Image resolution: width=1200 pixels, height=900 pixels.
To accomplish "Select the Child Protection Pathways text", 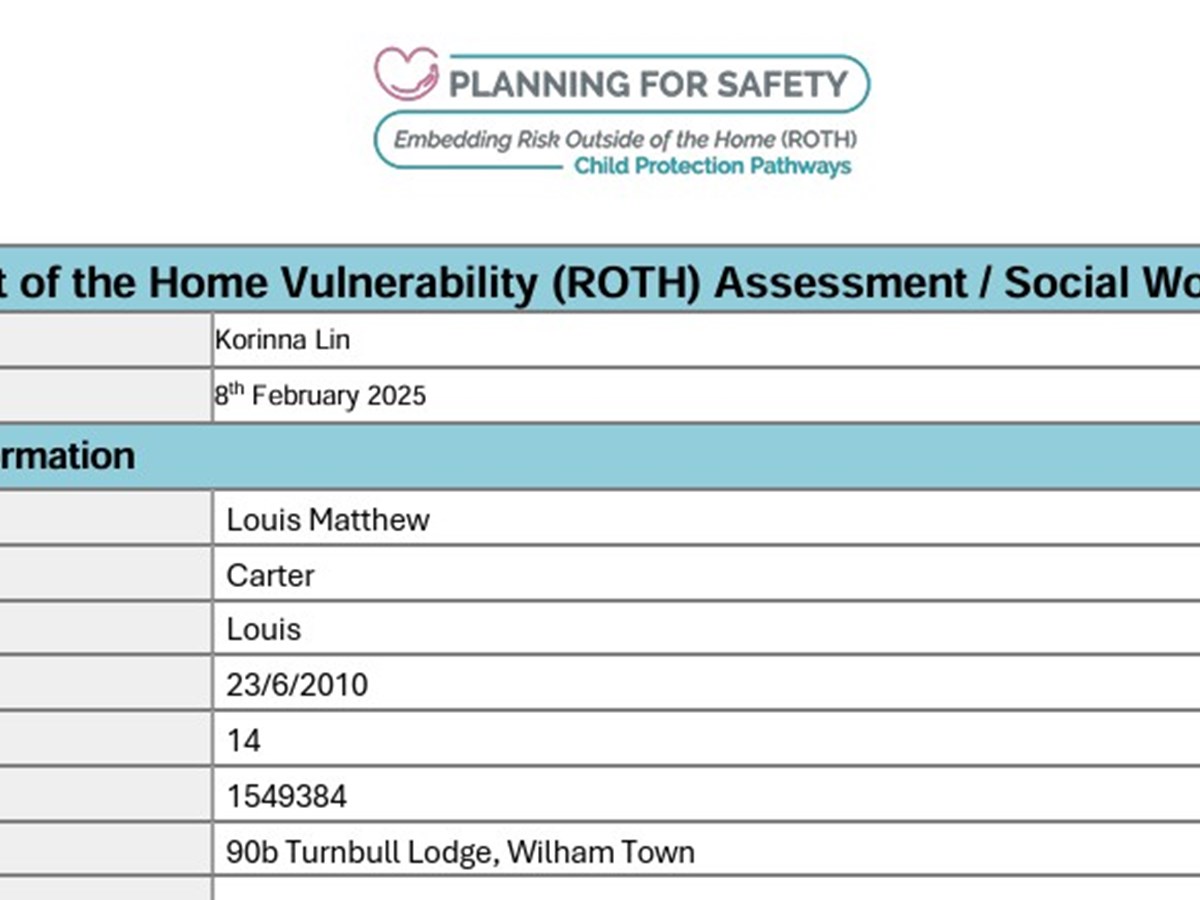I will click(712, 166).
